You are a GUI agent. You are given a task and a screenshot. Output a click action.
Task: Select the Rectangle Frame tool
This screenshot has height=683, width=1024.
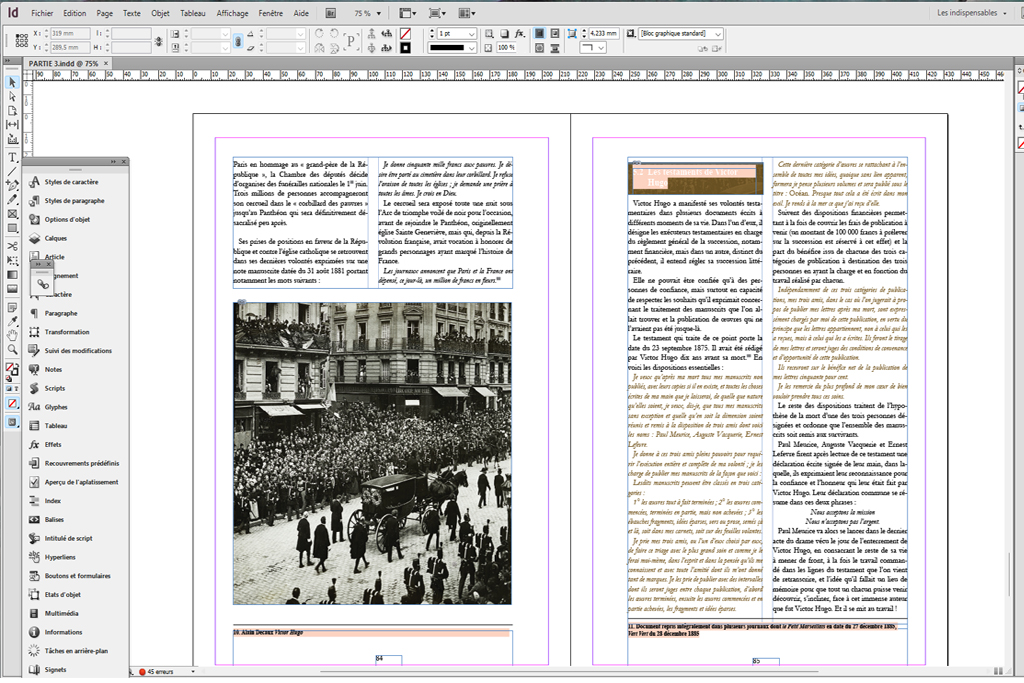pyautogui.click(x=12, y=214)
